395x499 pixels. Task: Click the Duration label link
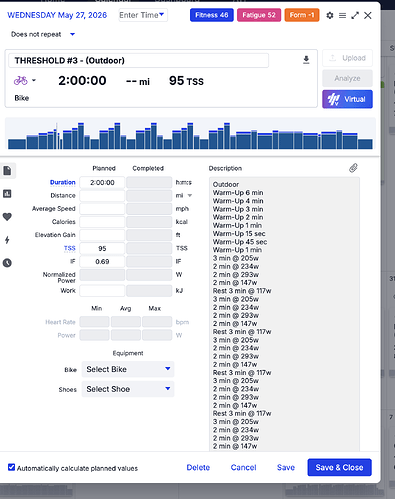pyautogui.click(x=63, y=182)
